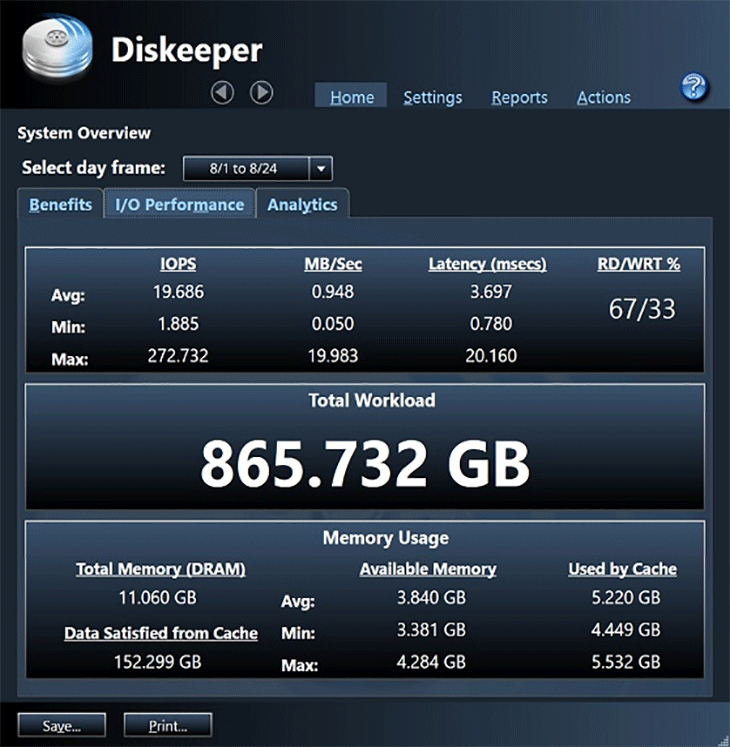Open the Settings menu

(x=433, y=97)
